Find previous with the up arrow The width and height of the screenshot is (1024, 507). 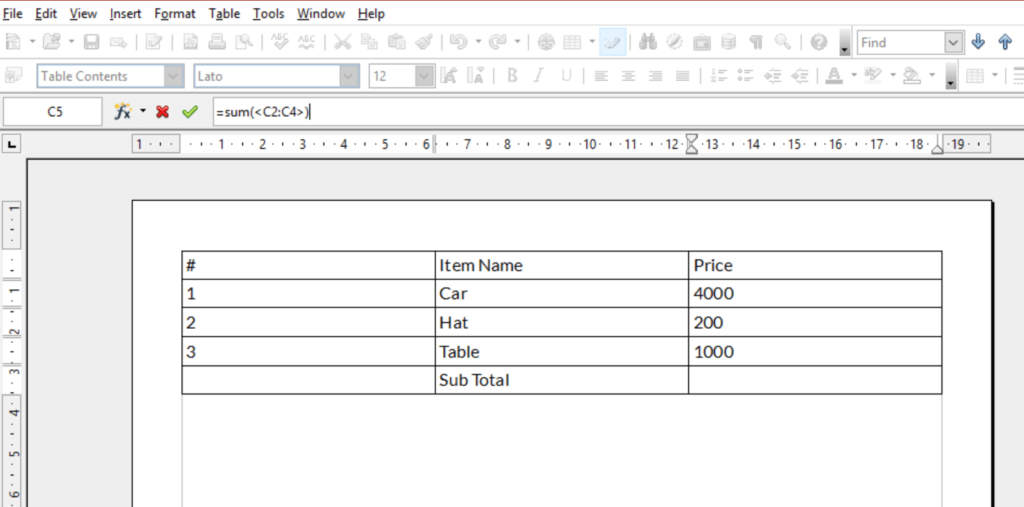pyautogui.click(x=1005, y=42)
